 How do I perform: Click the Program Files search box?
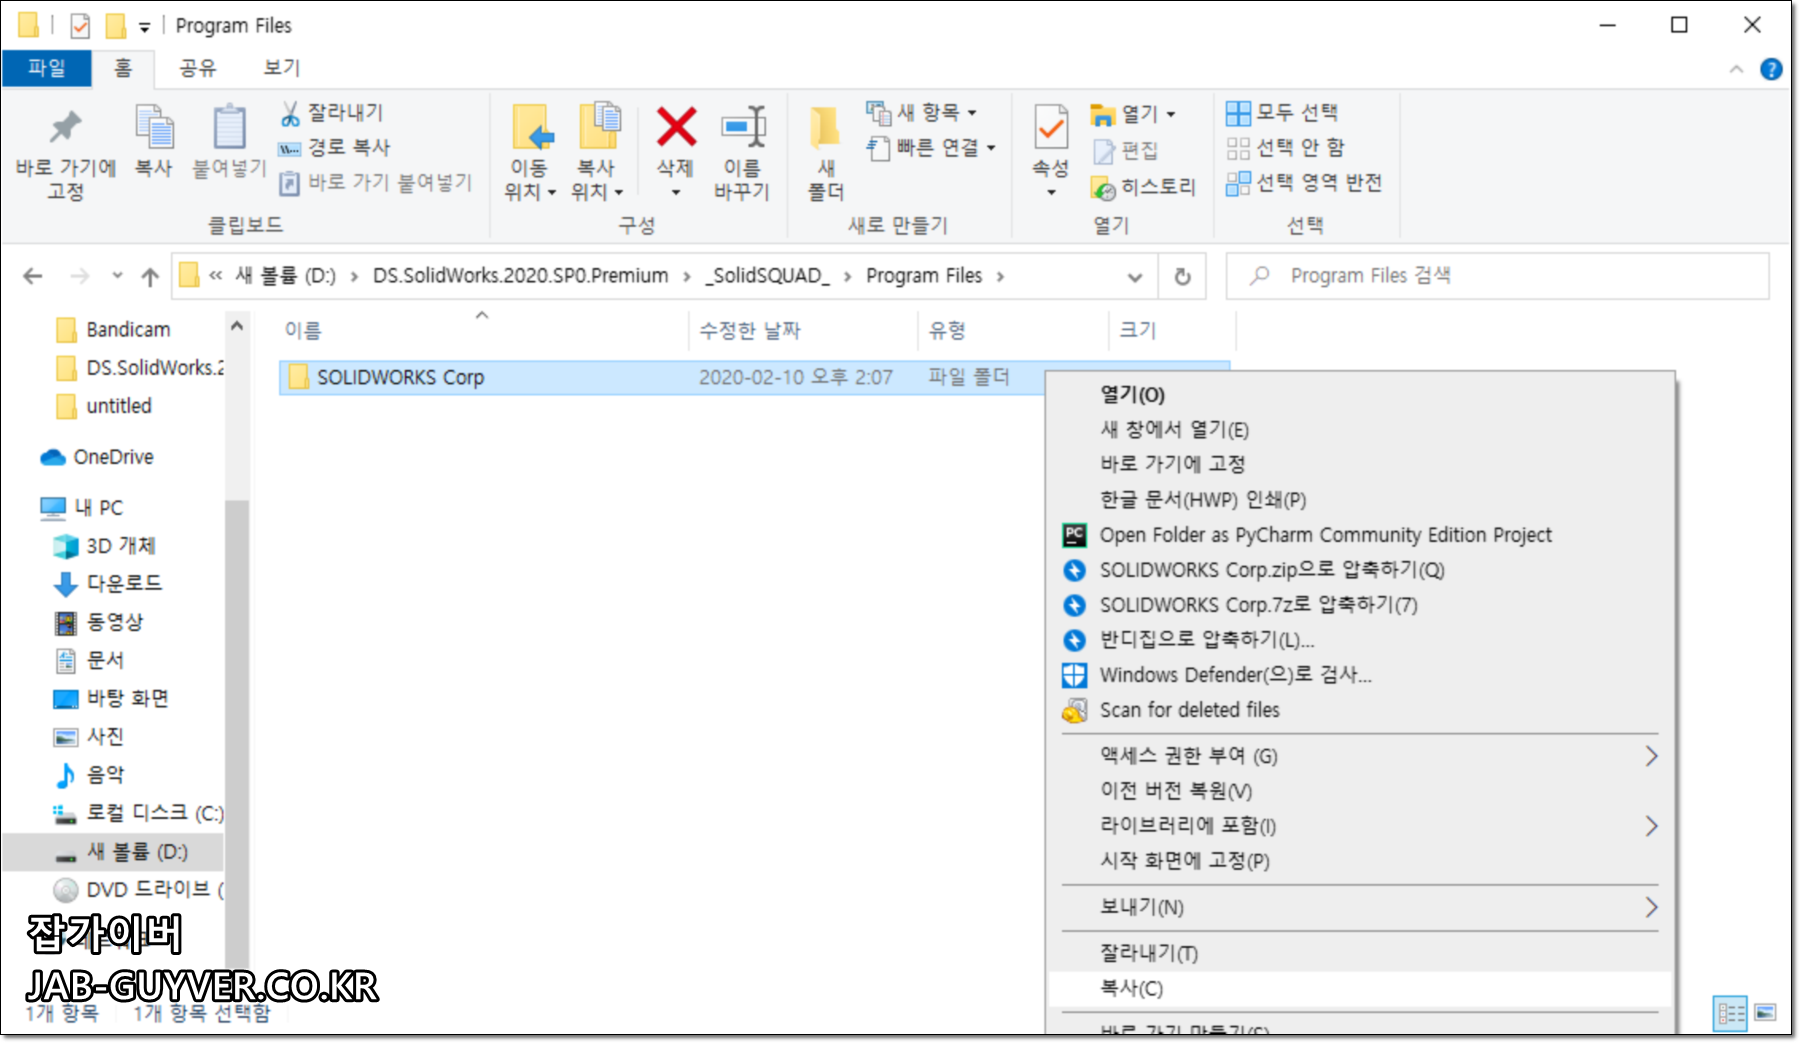tap(1498, 276)
